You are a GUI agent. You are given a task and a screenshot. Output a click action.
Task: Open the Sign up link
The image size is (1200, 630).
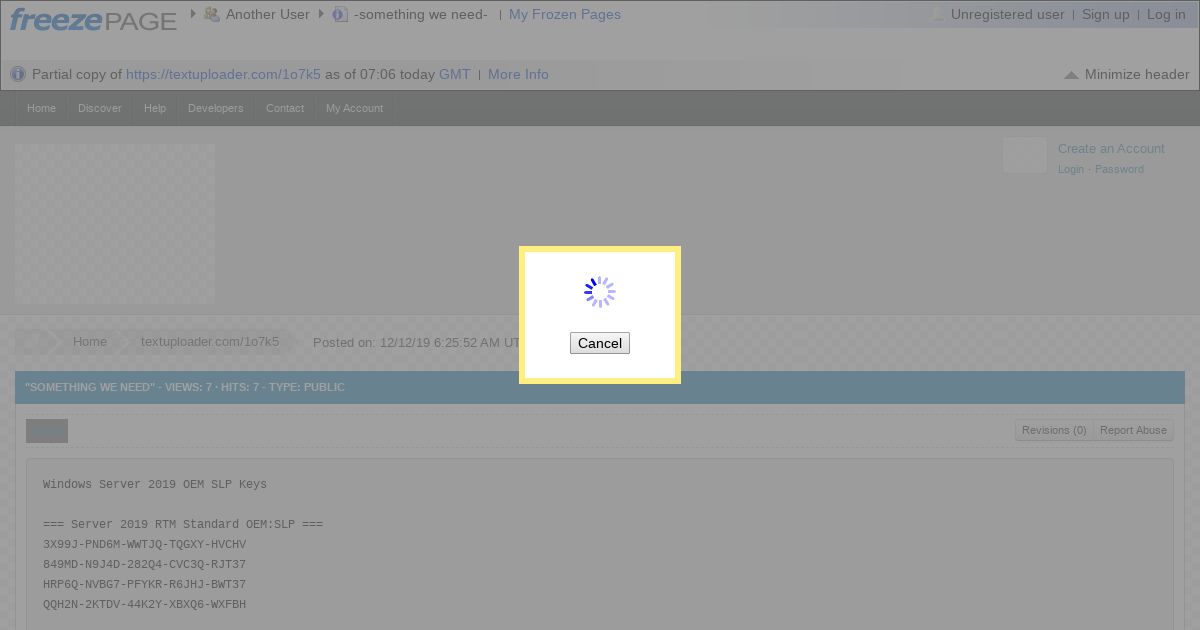[1106, 14]
